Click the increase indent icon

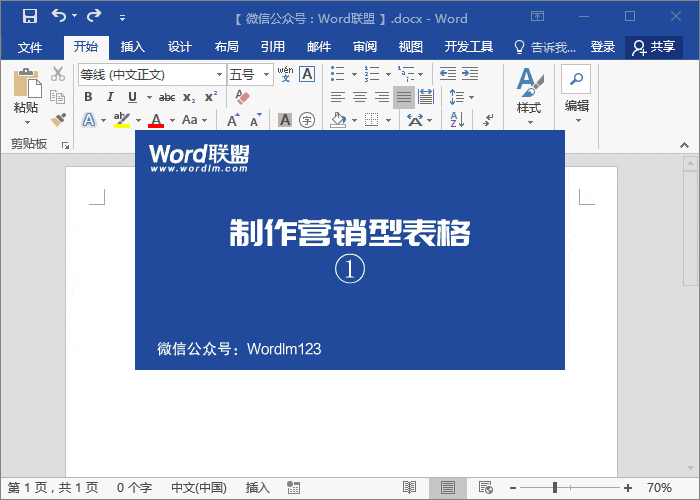click(470, 73)
